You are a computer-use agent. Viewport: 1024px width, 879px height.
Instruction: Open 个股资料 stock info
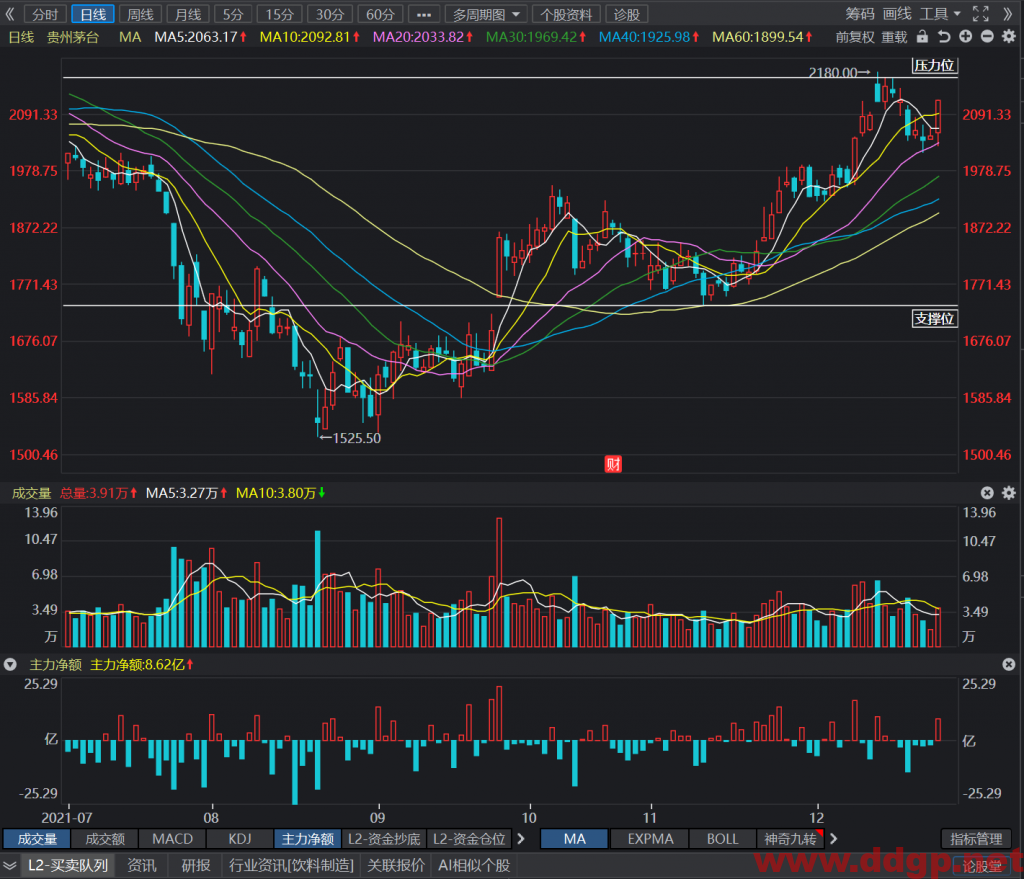click(x=566, y=14)
